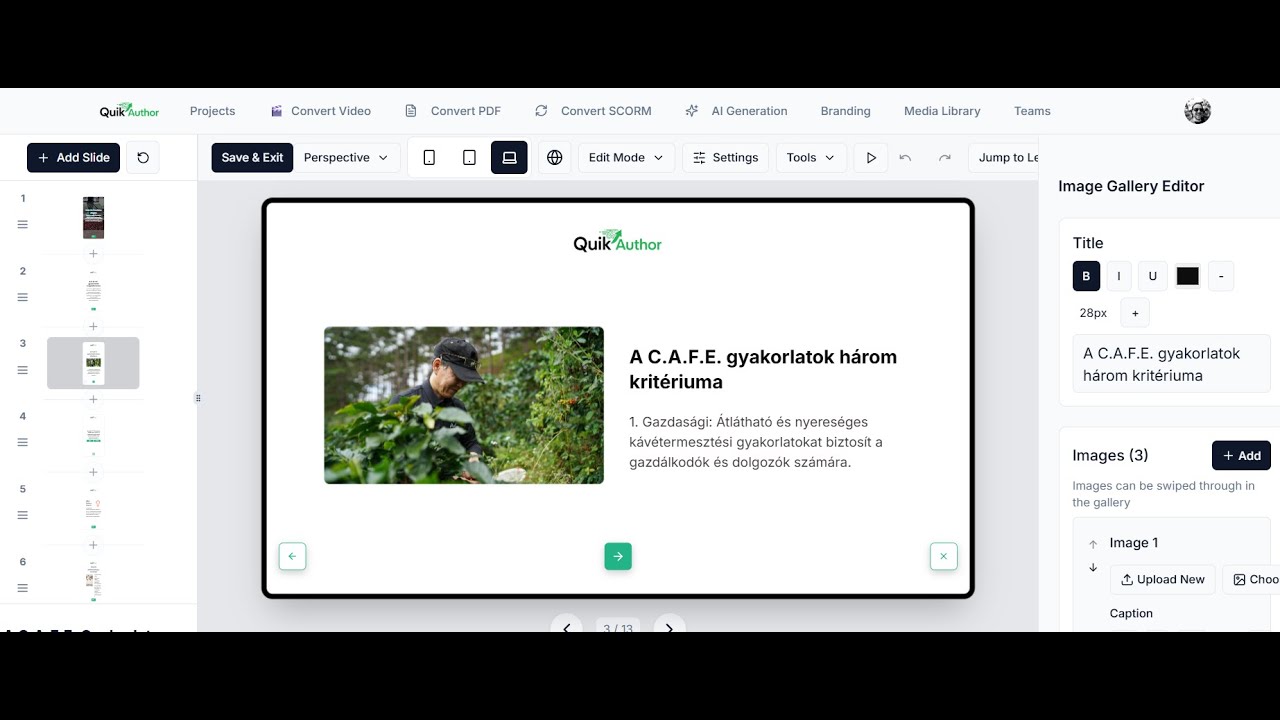Click the green next arrow on the slide
Screen dimensions: 1280x720
(618, 557)
